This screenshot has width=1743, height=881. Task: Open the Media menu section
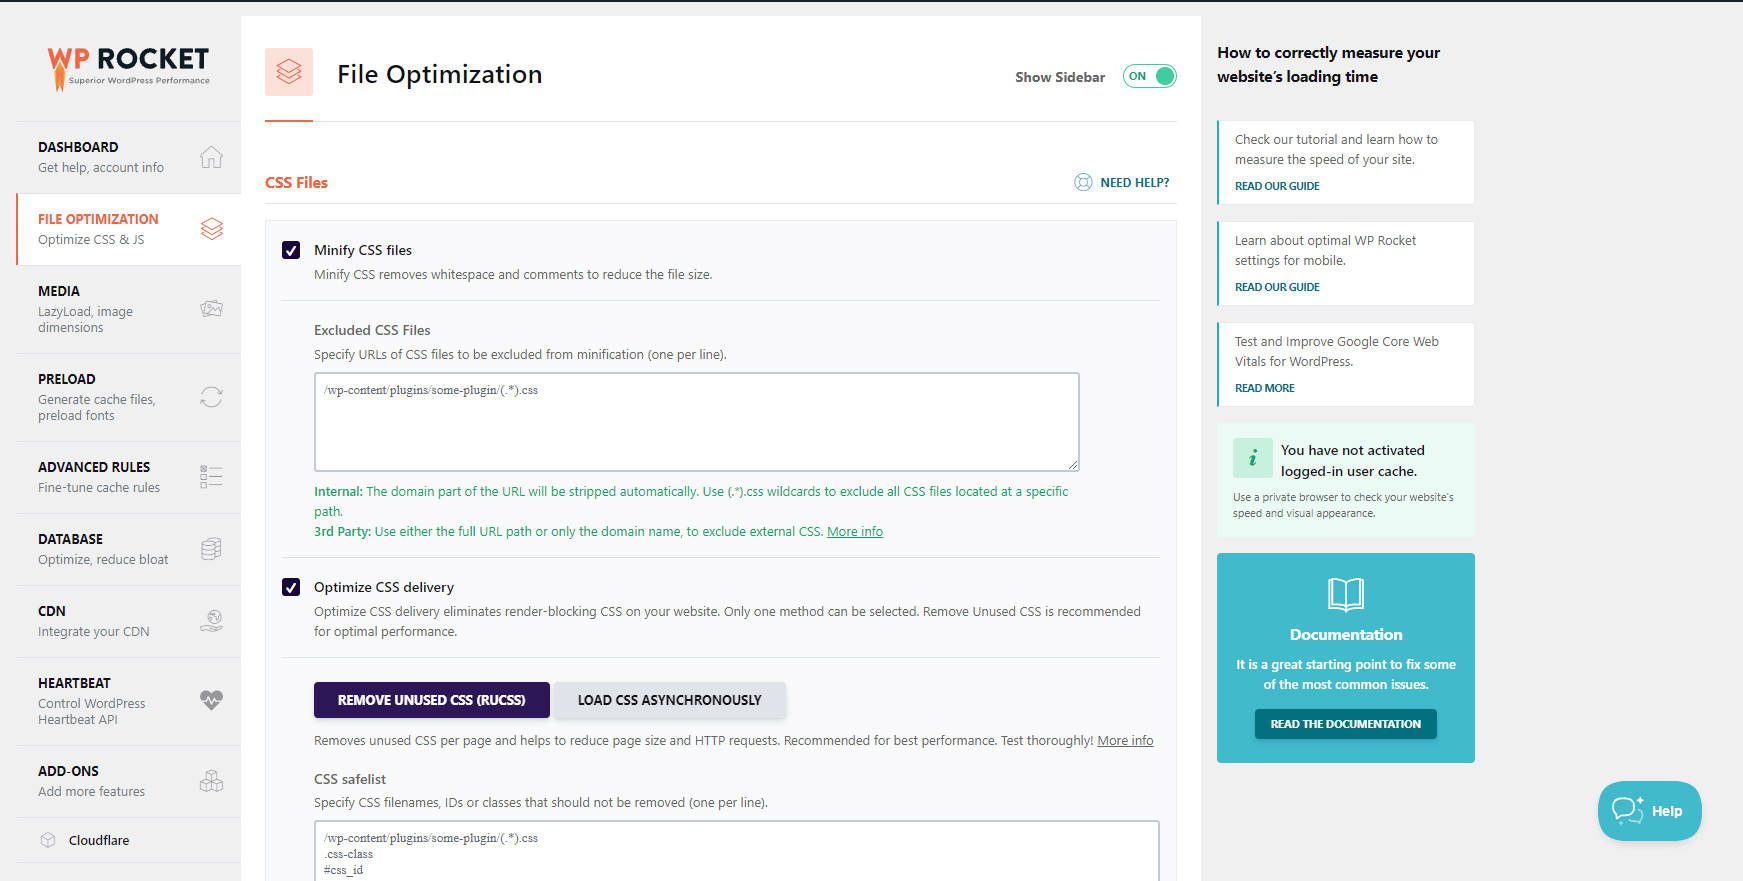pos(128,309)
